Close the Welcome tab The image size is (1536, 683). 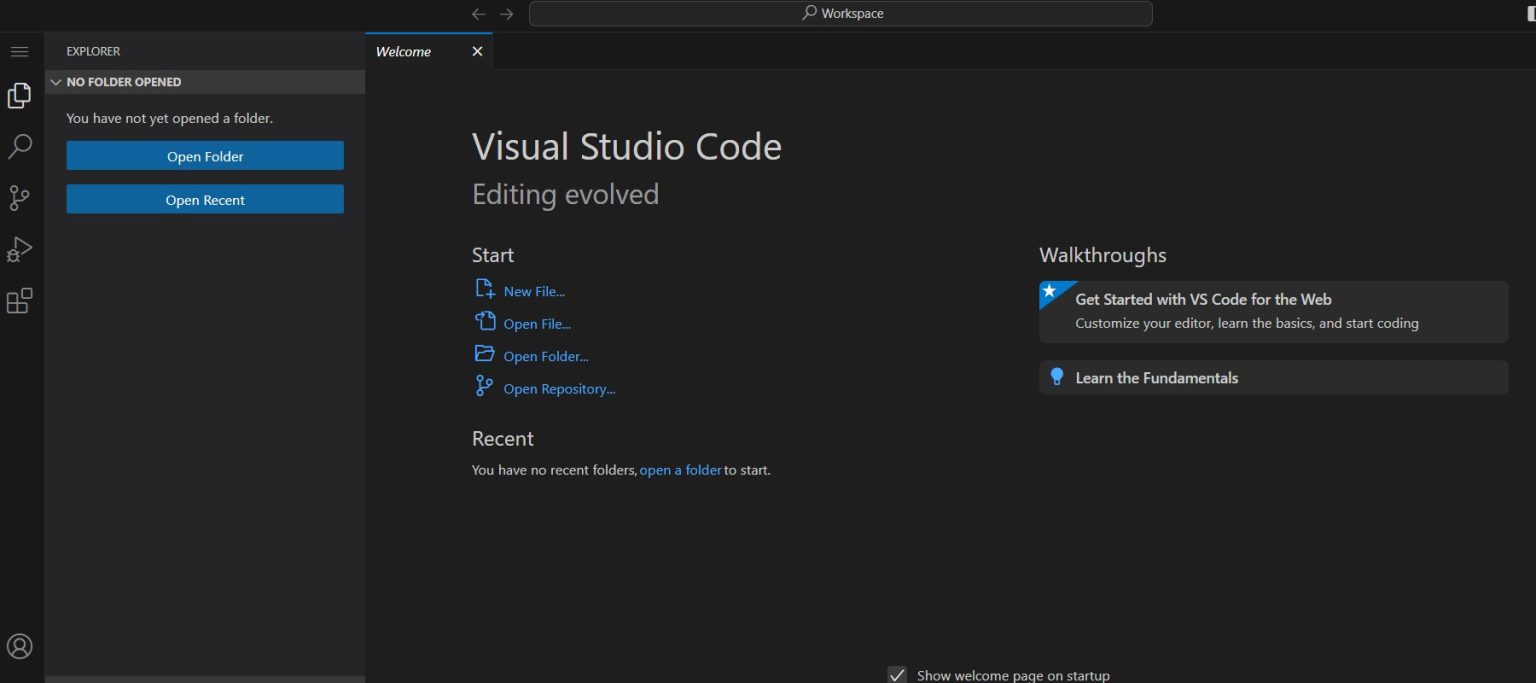click(477, 51)
